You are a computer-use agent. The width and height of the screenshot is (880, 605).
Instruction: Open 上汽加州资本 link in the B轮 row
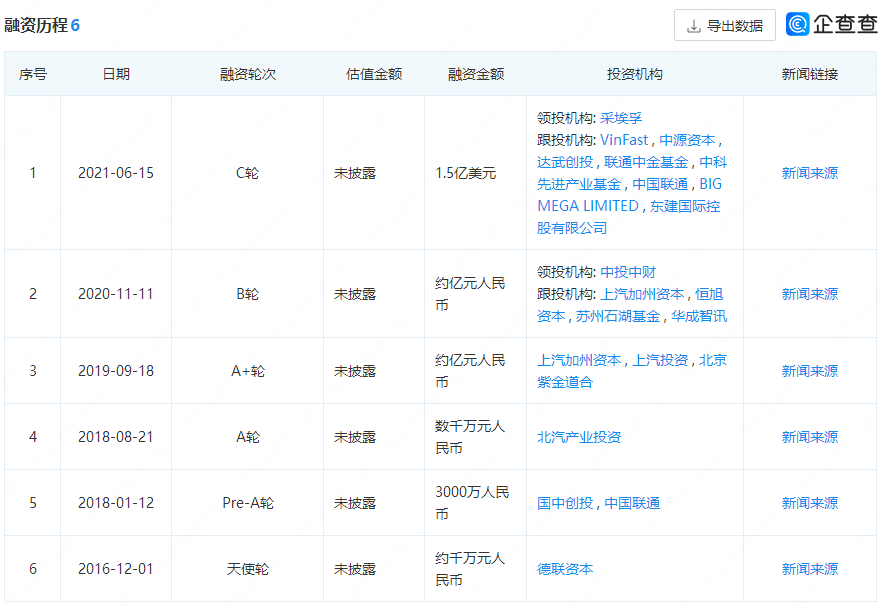point(642,294)
